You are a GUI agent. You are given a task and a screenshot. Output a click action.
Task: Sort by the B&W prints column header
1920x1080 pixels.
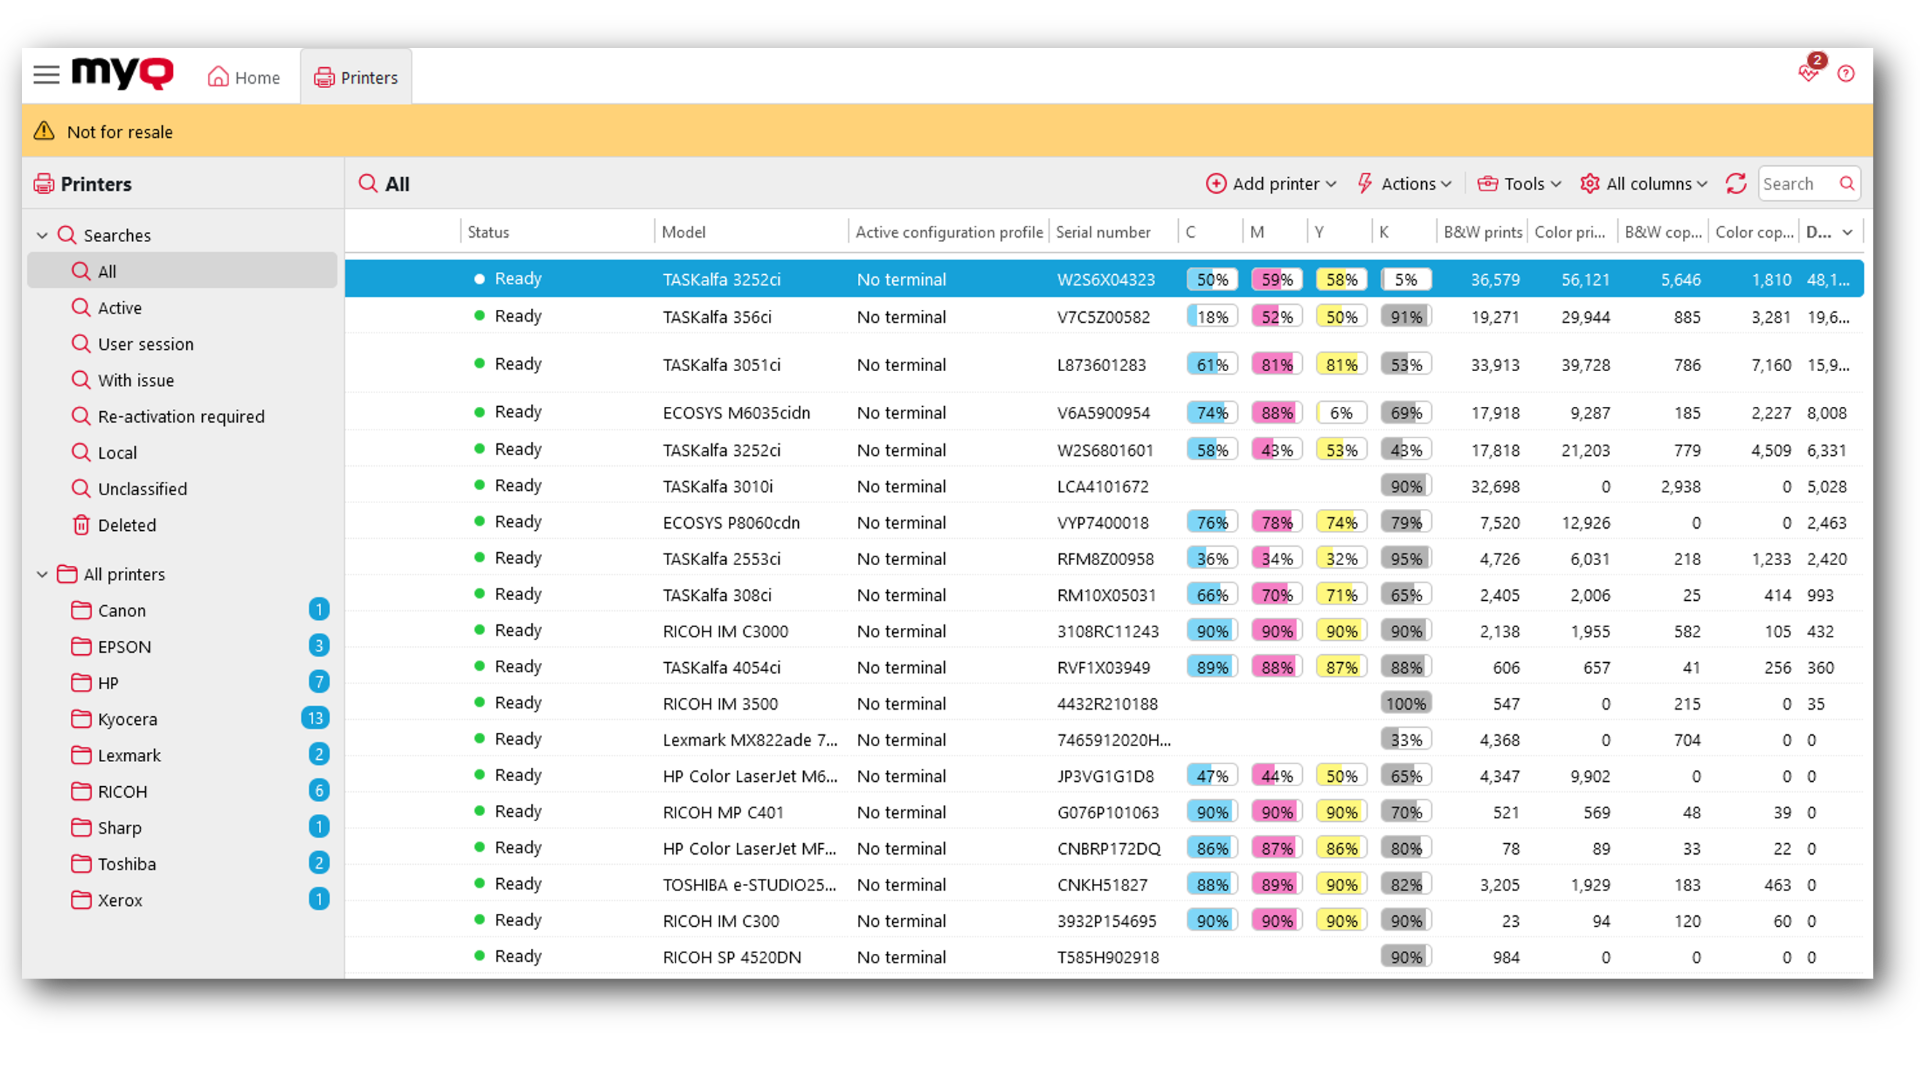pos(1483,232)
